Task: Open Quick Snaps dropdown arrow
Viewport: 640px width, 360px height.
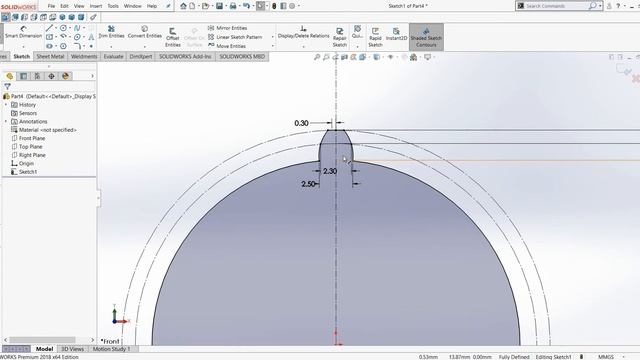Action: [358, 46]
